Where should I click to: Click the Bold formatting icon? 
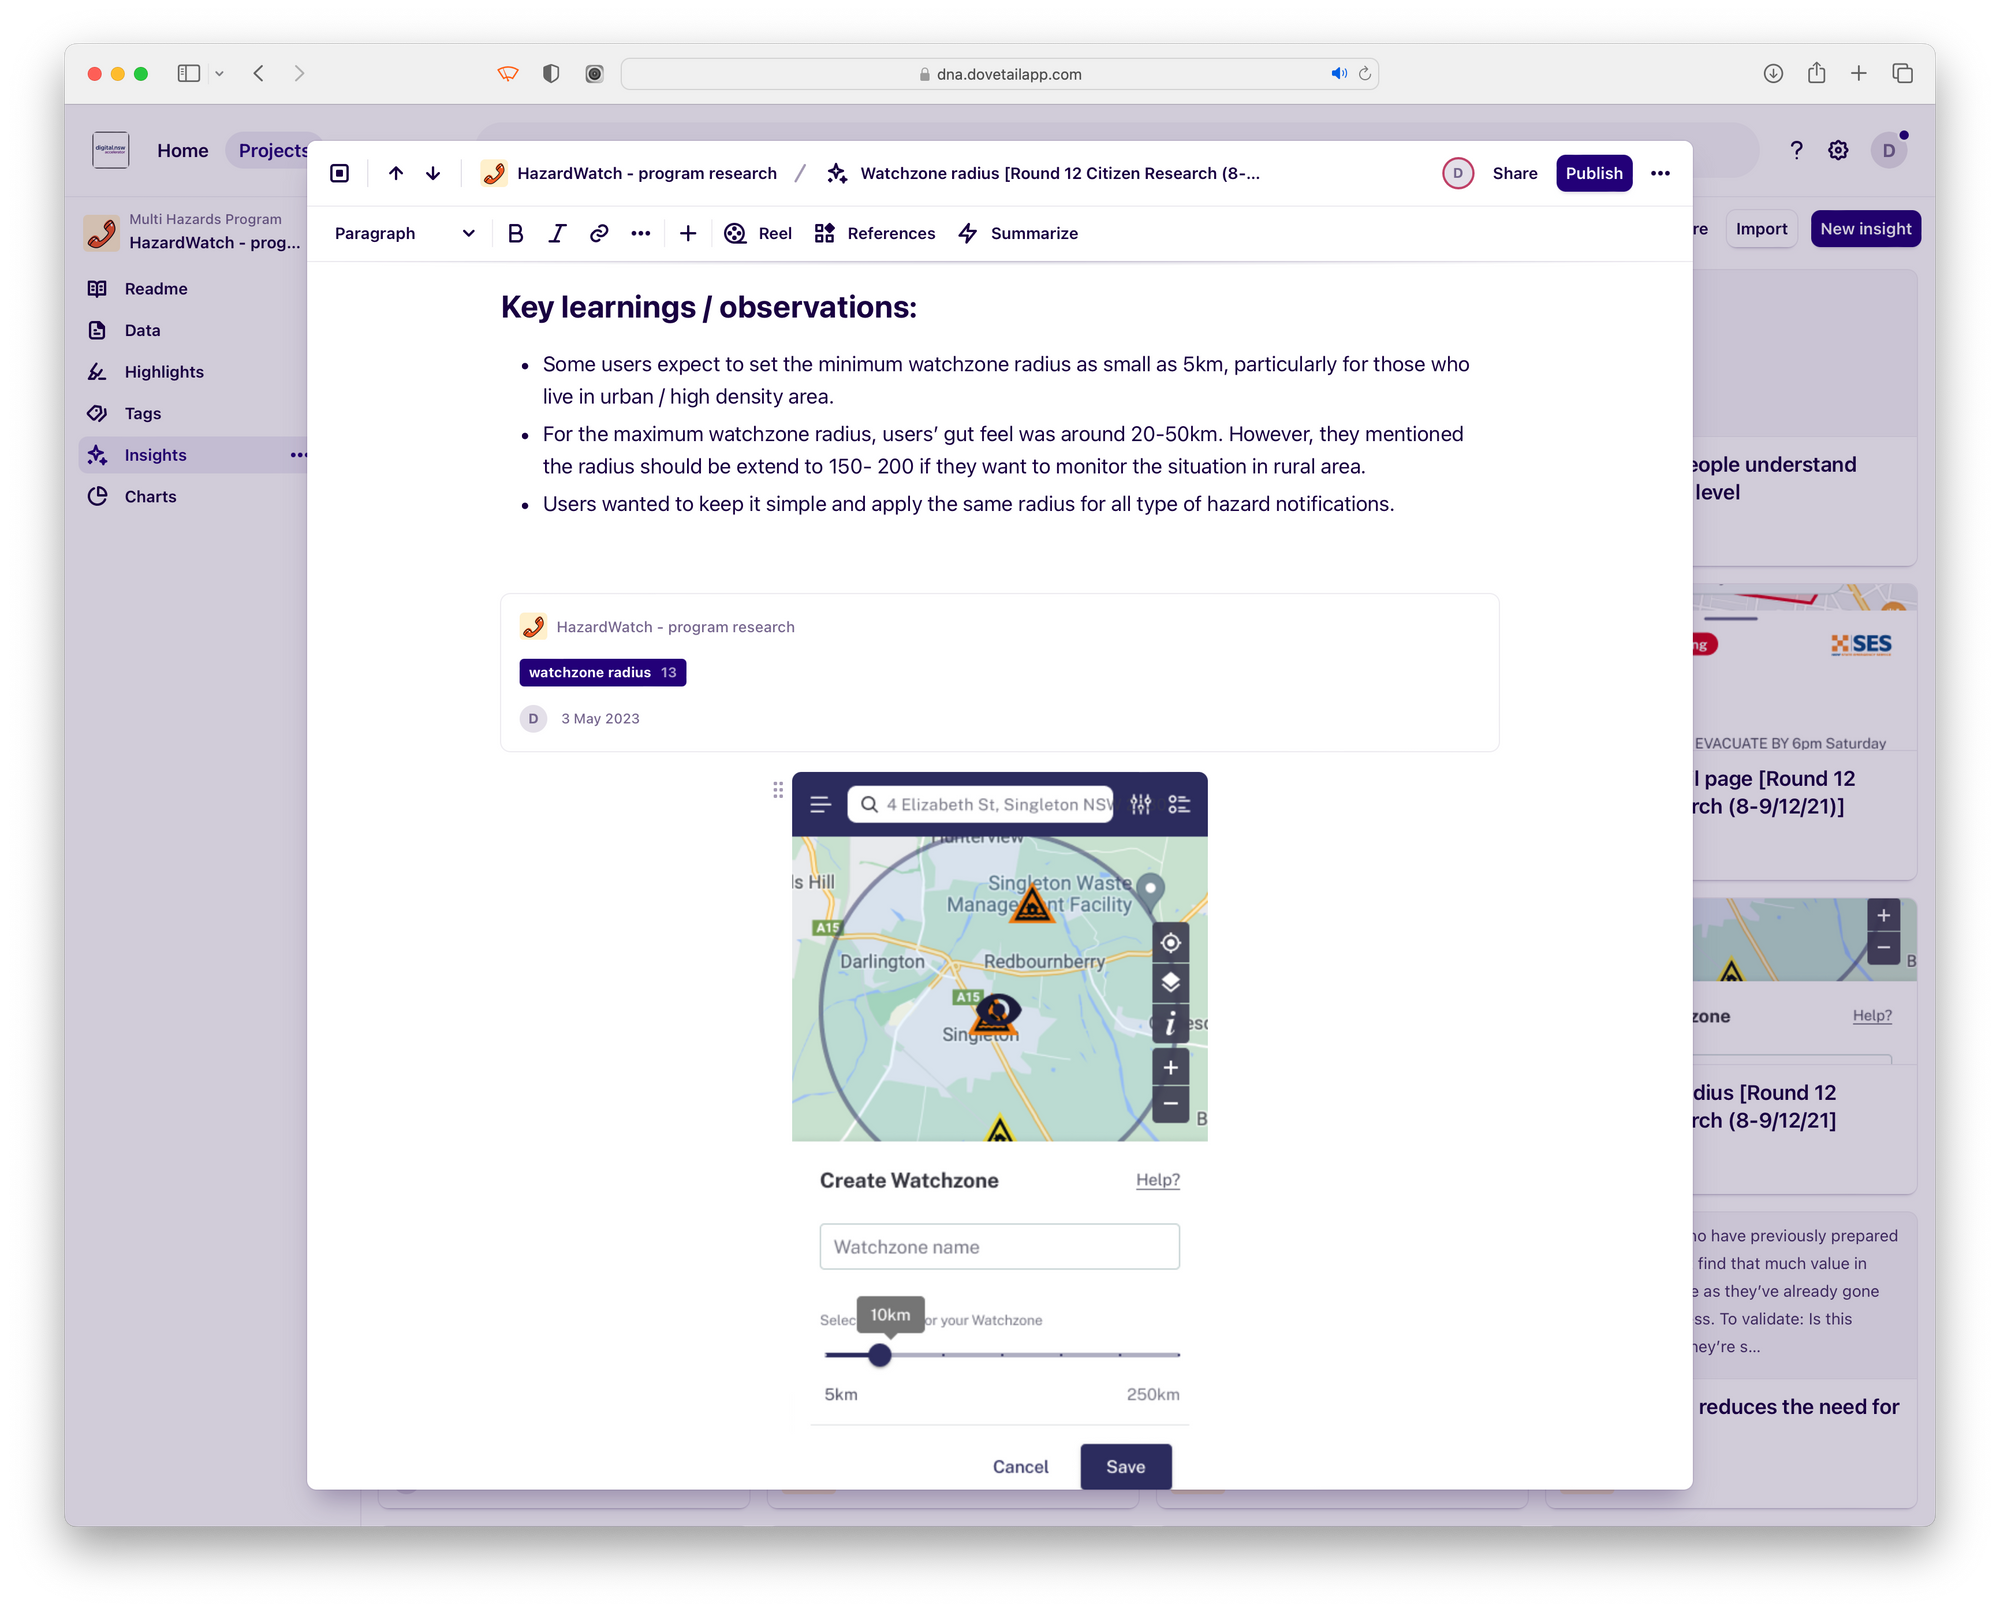(516, 232)
